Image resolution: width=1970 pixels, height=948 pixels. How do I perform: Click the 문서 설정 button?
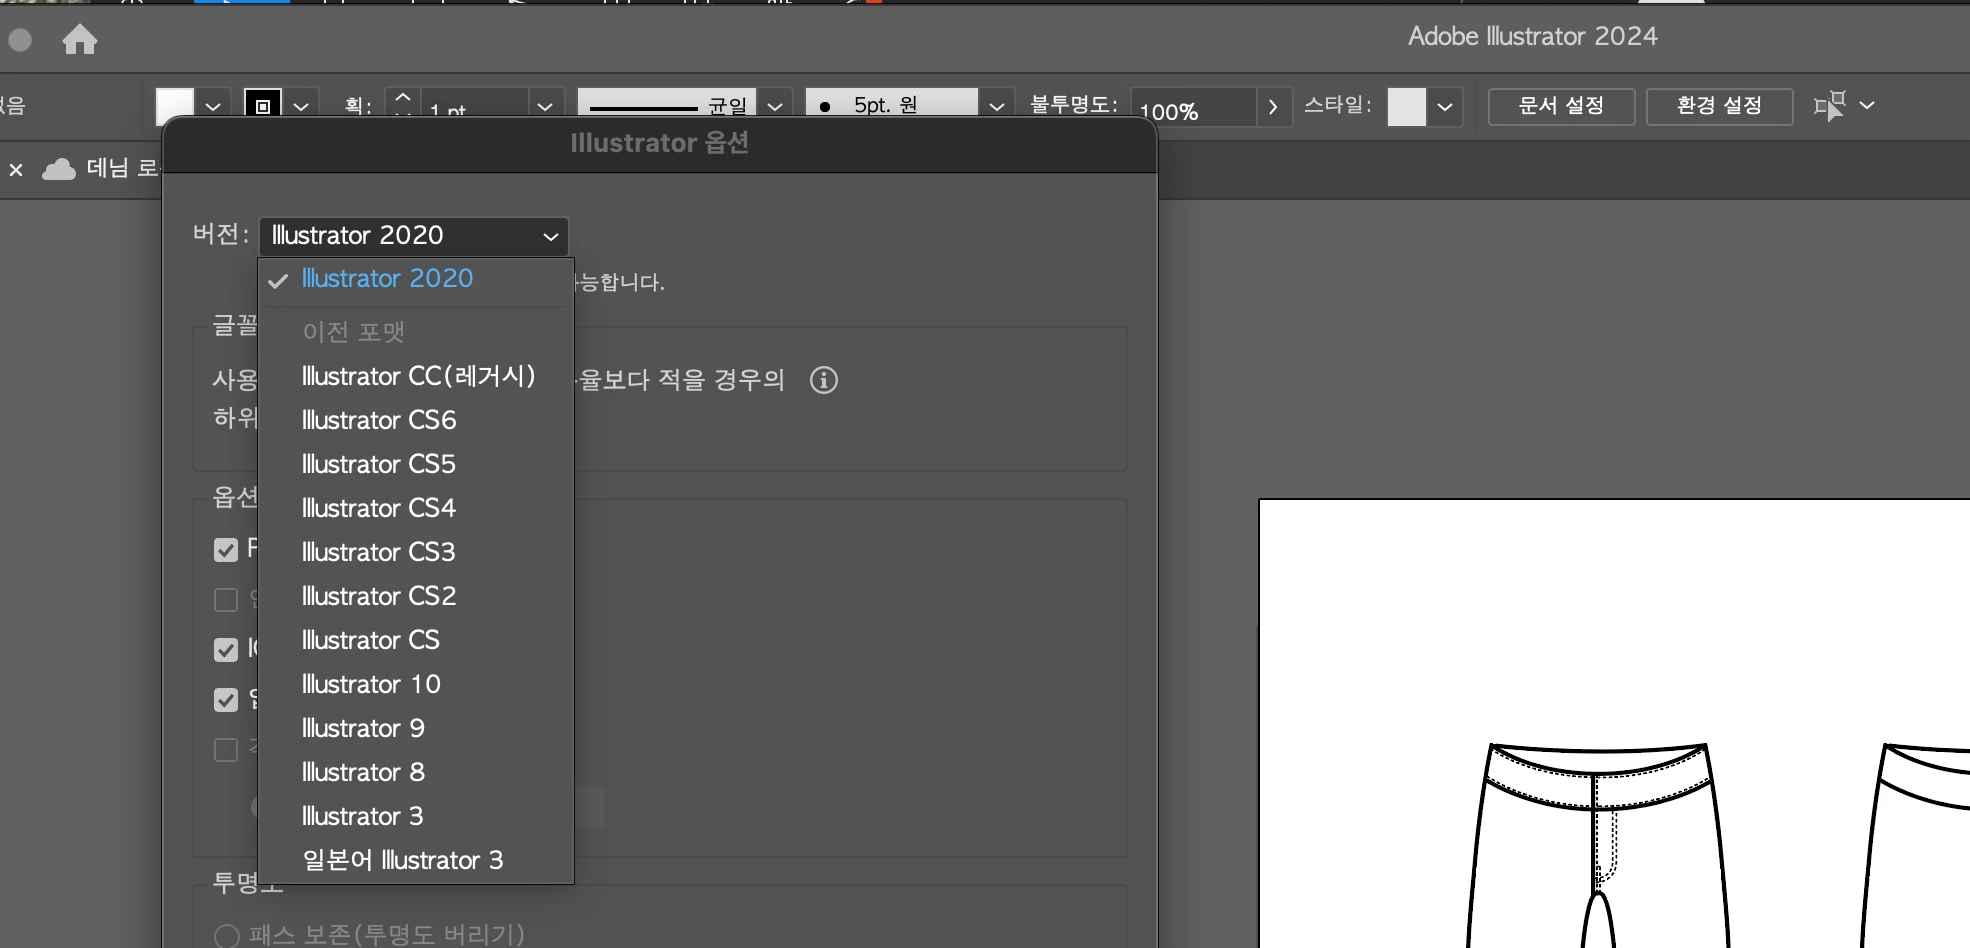[1561, 106]
